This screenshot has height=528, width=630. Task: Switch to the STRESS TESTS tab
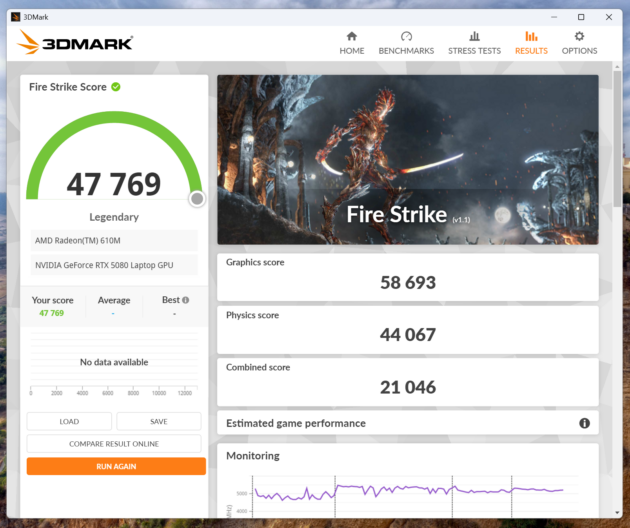click(474, 51)
